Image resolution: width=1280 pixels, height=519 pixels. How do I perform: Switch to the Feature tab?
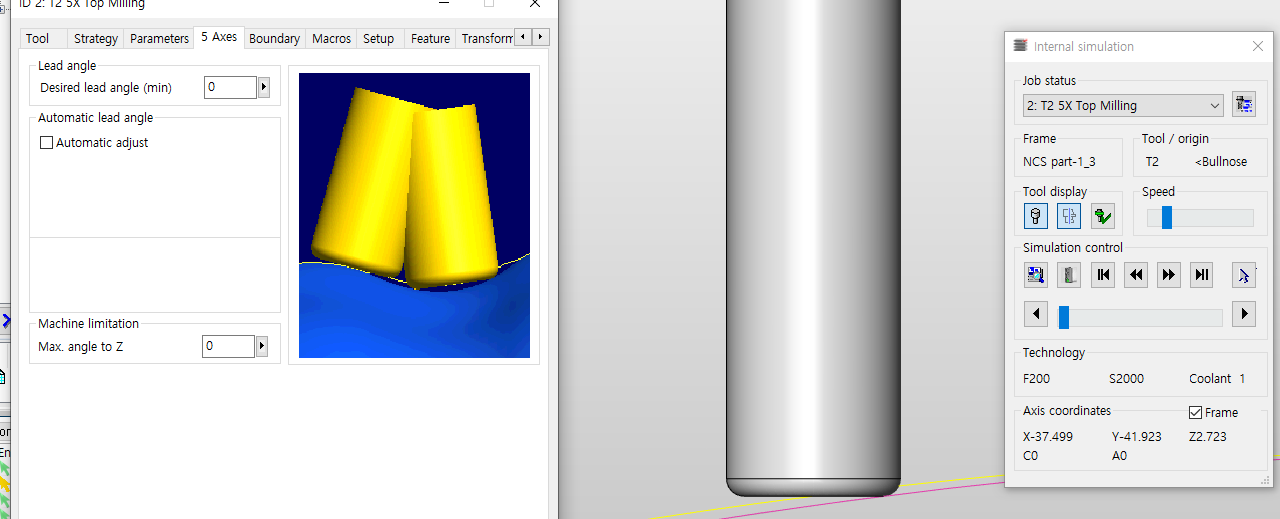point(430,38)
